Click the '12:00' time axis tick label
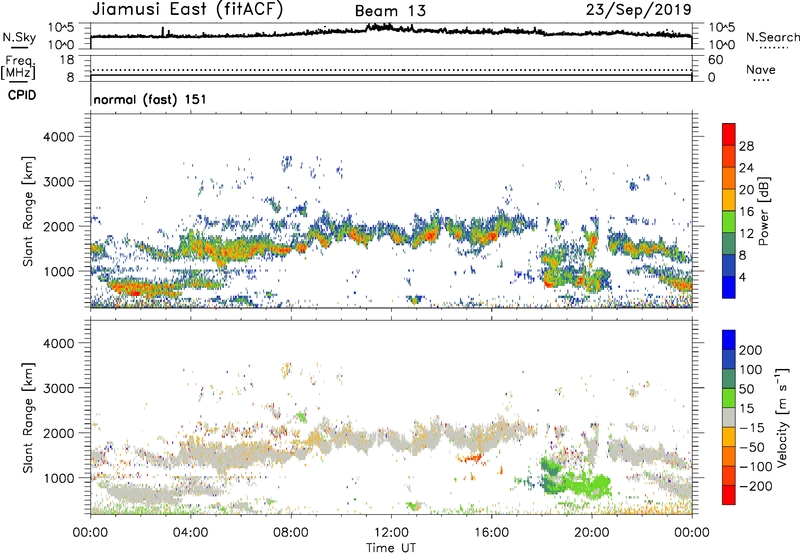 pyautogui.click(x=391, y=533)
